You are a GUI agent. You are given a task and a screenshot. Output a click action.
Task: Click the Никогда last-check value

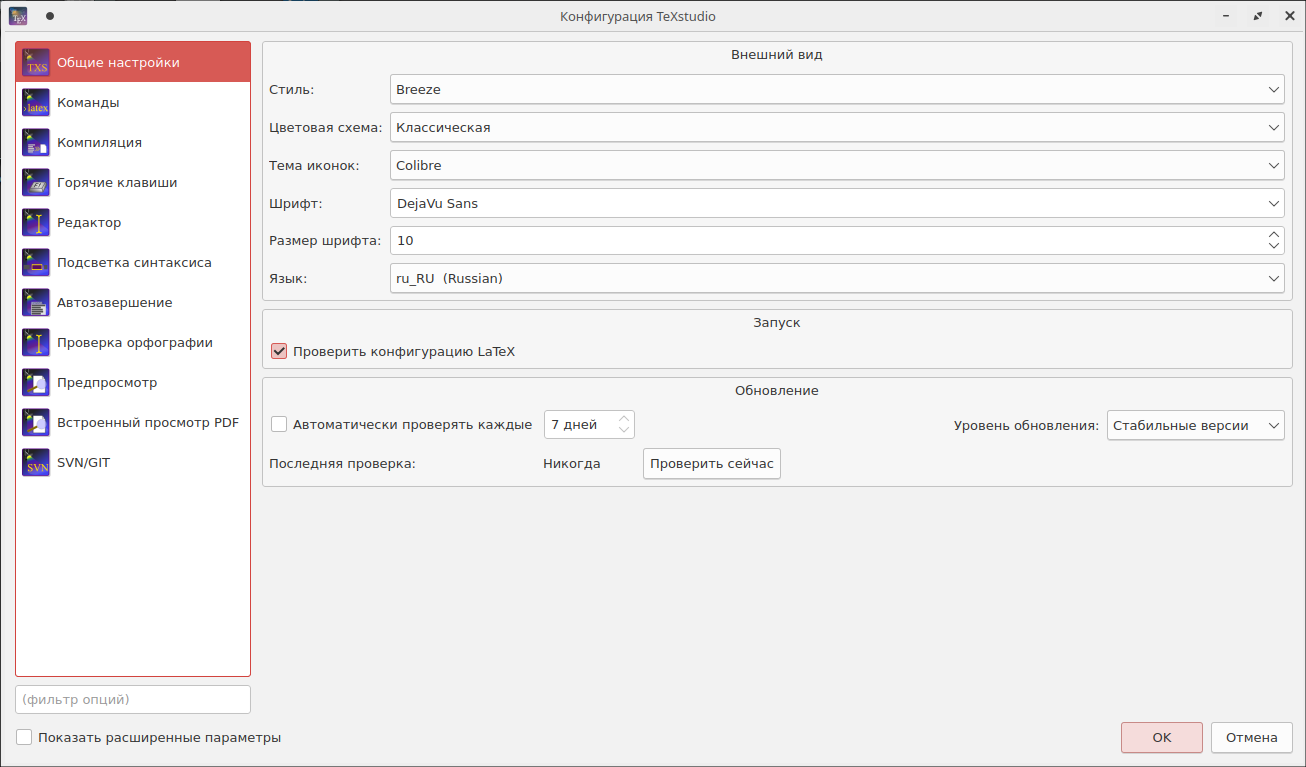[x=572, y=463]
